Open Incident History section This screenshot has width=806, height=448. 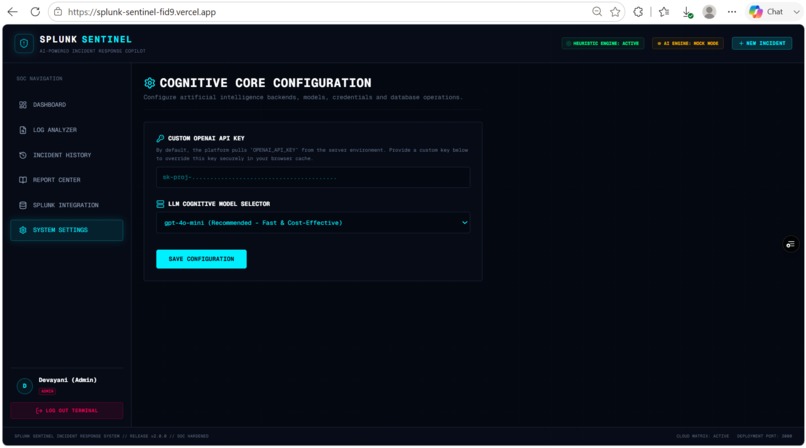tap(66, 155)
